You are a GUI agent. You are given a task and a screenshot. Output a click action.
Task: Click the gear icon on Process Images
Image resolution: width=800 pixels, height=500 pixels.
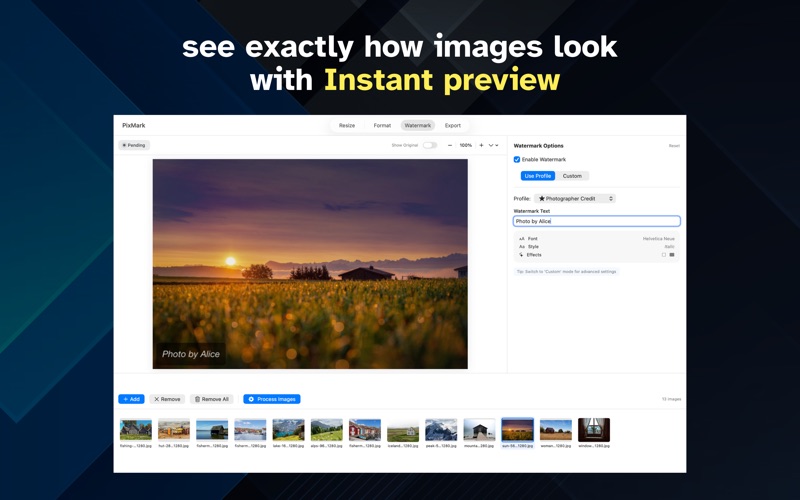251,399
